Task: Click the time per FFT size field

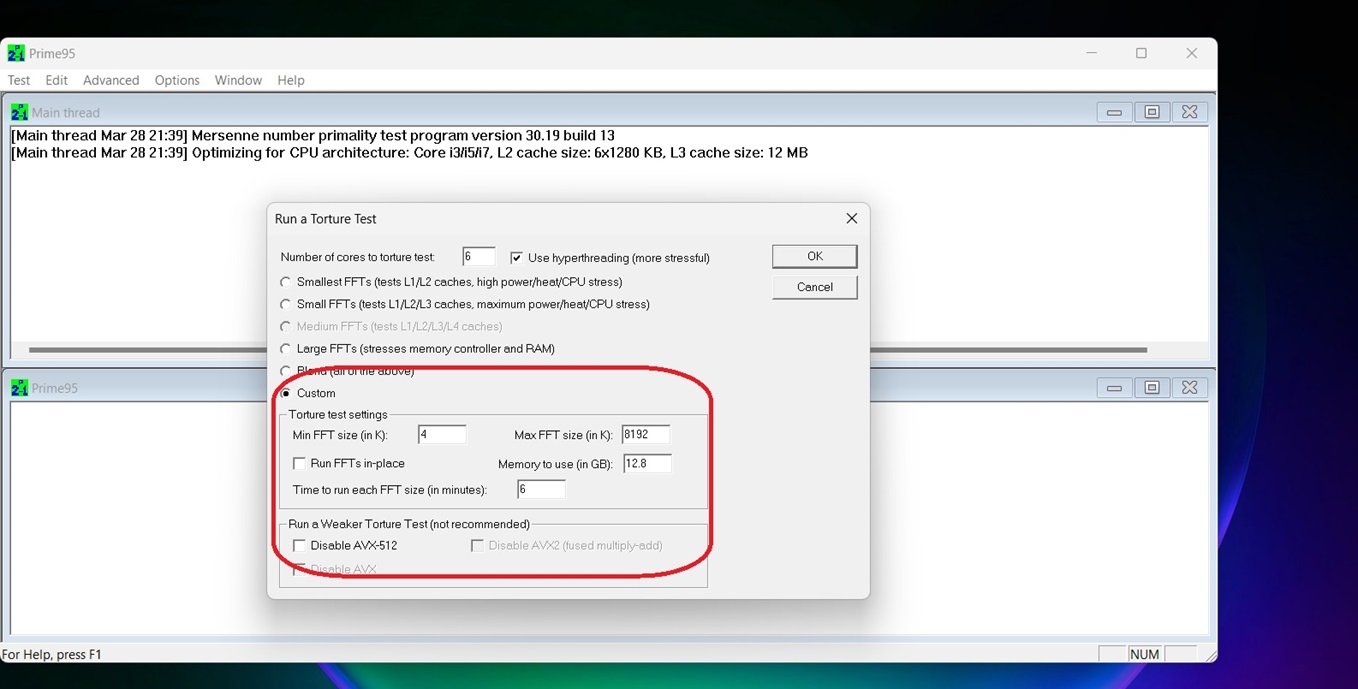Action: tap(541, 489)
